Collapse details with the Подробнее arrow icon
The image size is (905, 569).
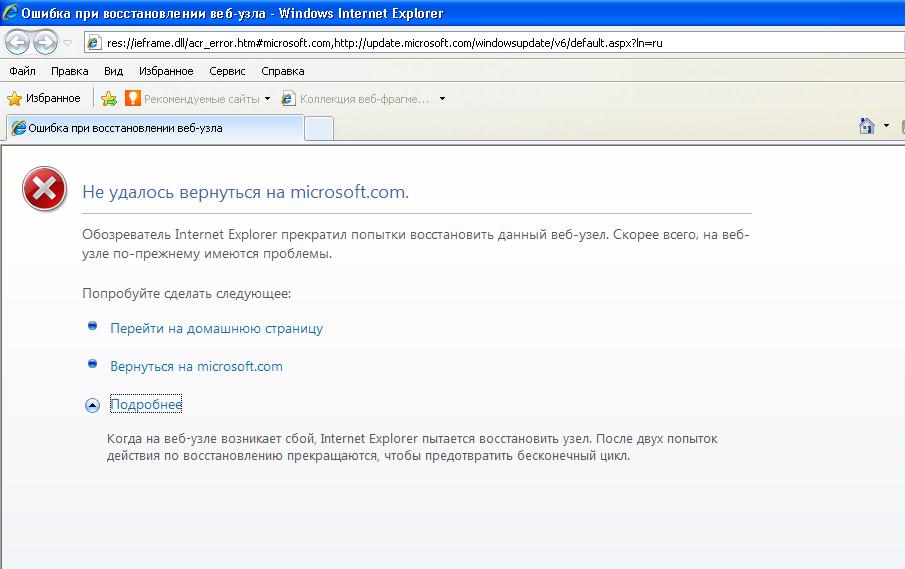click(92, 405)
